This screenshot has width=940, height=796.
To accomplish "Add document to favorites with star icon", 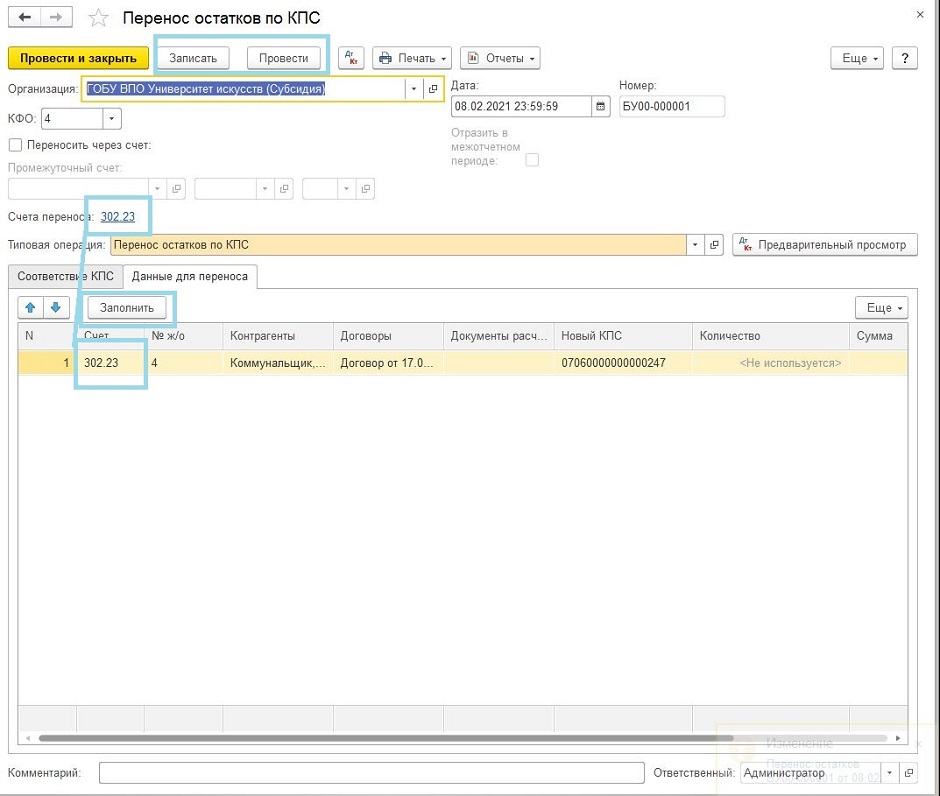I will click(98, 19).
